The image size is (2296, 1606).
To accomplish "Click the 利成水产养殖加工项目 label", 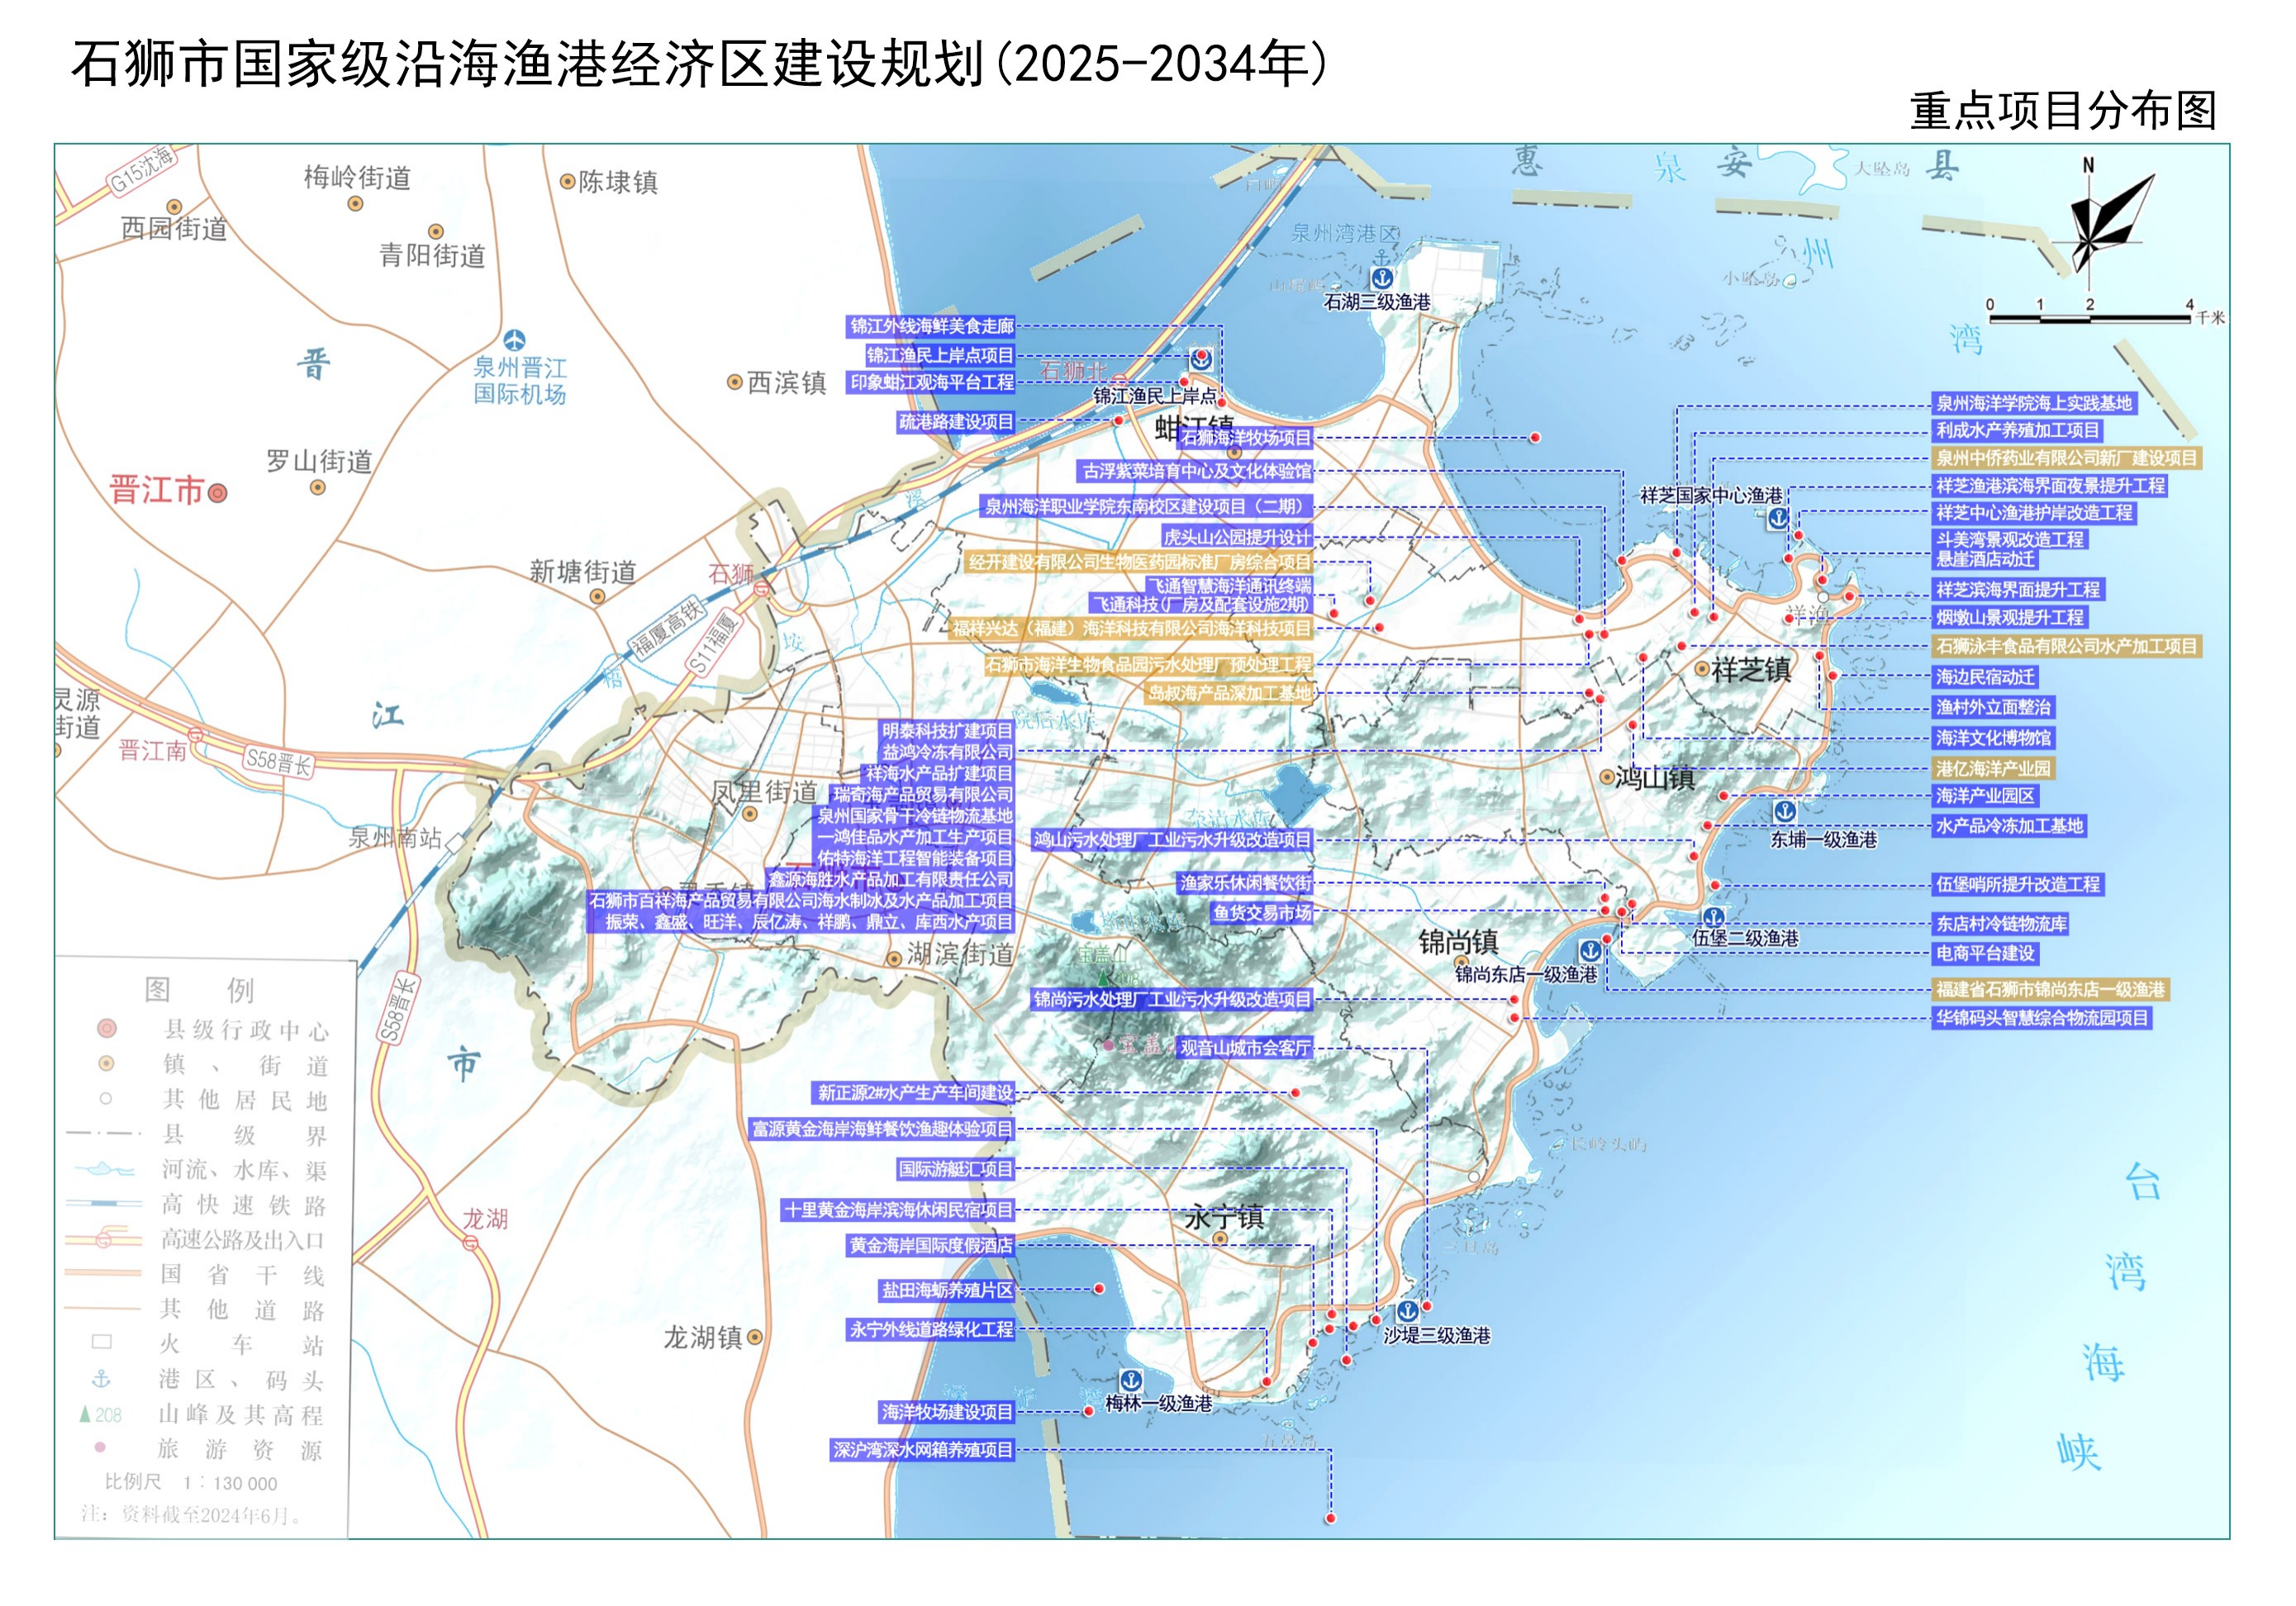I will click(x=2018, y=431).
